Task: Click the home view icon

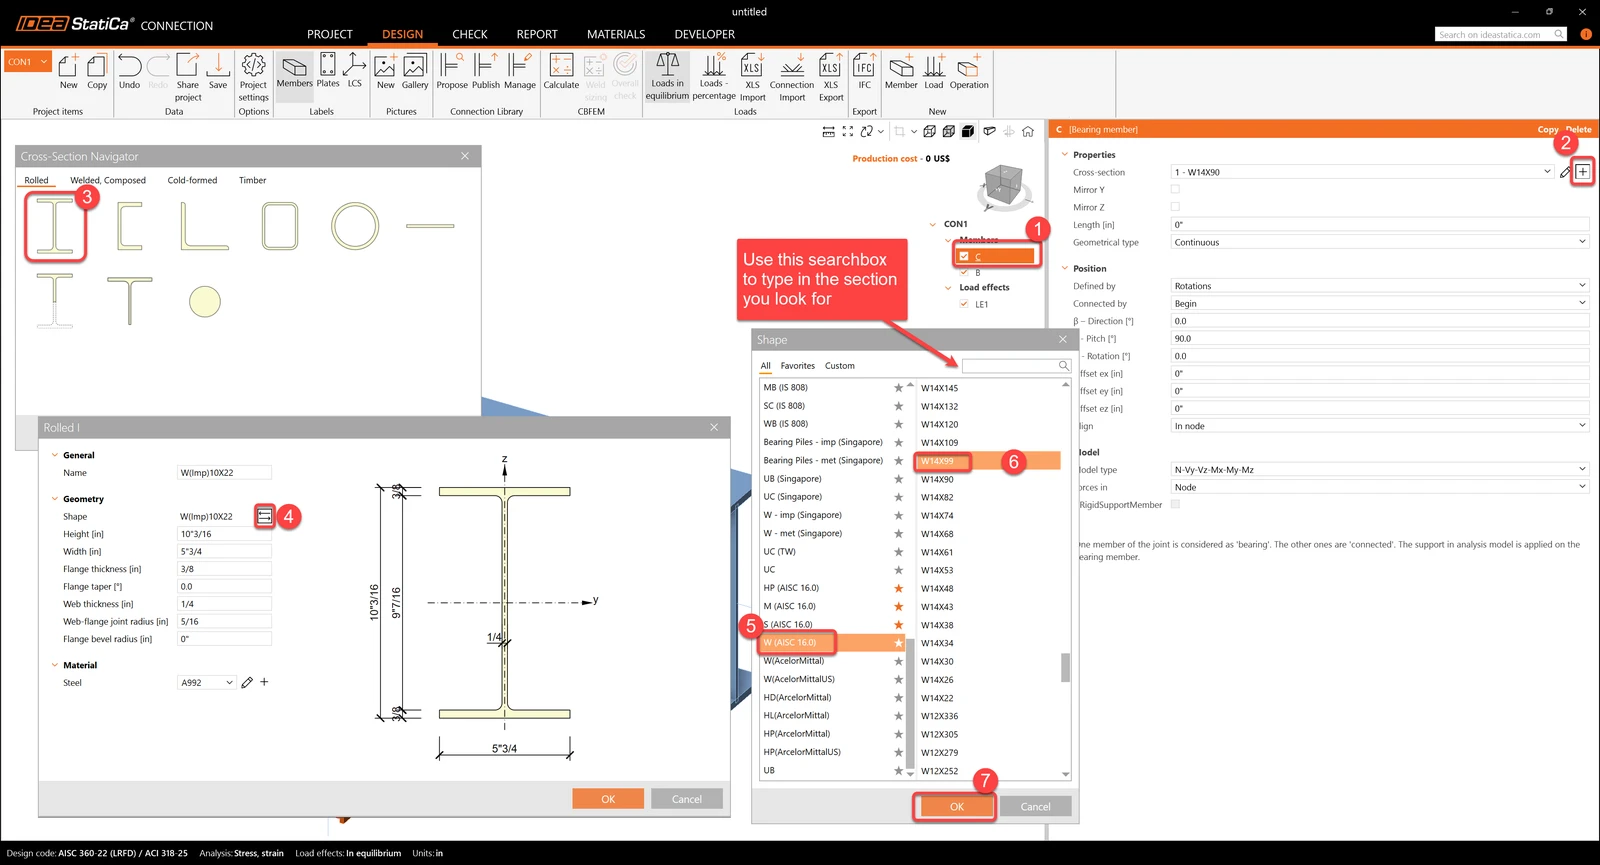Action: coord(1027,131)
